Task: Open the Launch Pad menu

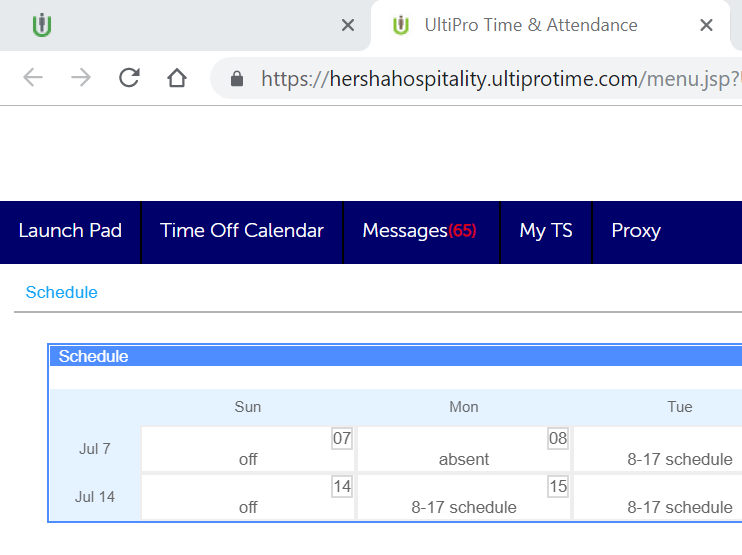Action: (70, 231)
